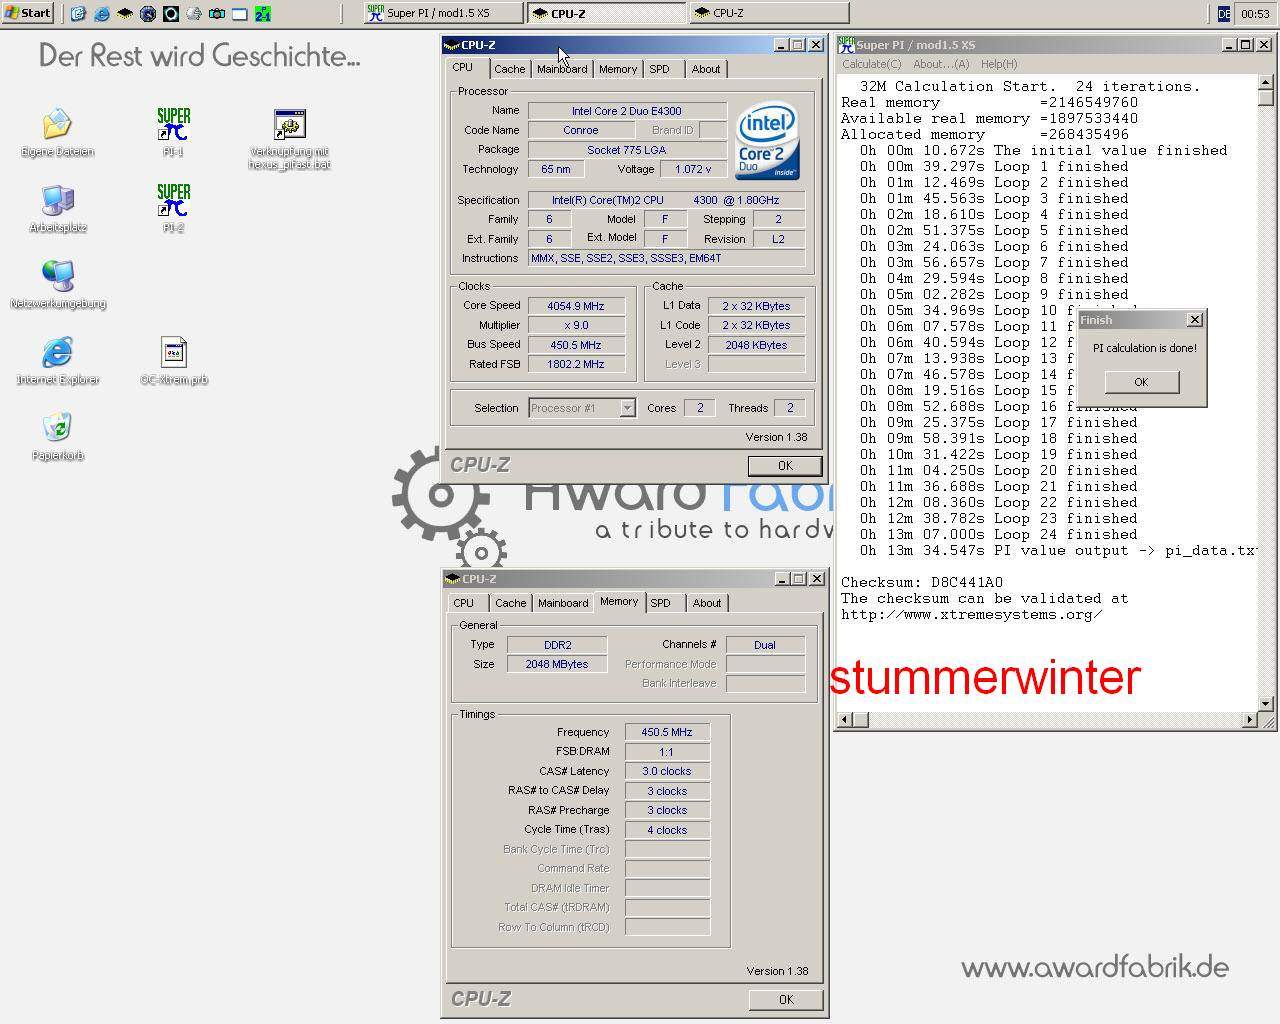Click the Intel Core 2 Duo logo
Viewport: 1280px width, 1024px height.
(767, 141)
